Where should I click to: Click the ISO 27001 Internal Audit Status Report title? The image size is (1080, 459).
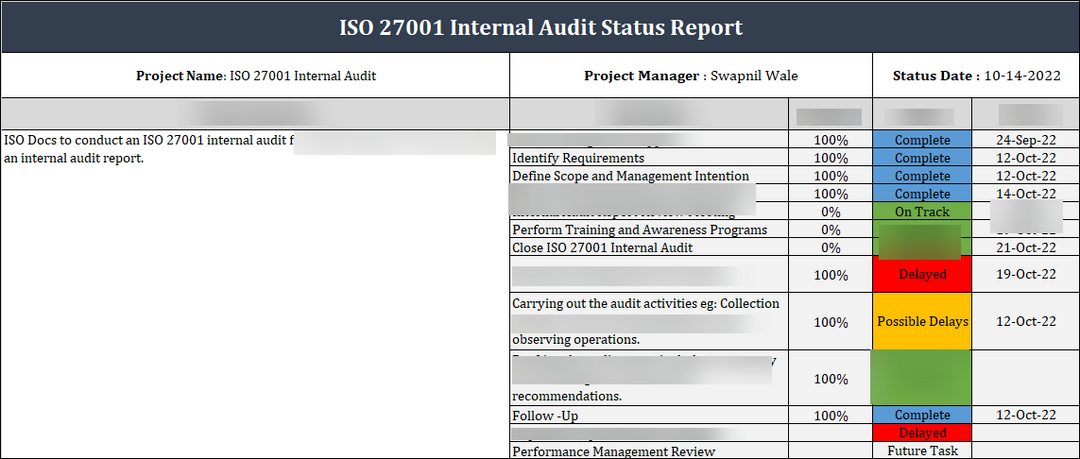pyautogui.click(x=541, y=28)
